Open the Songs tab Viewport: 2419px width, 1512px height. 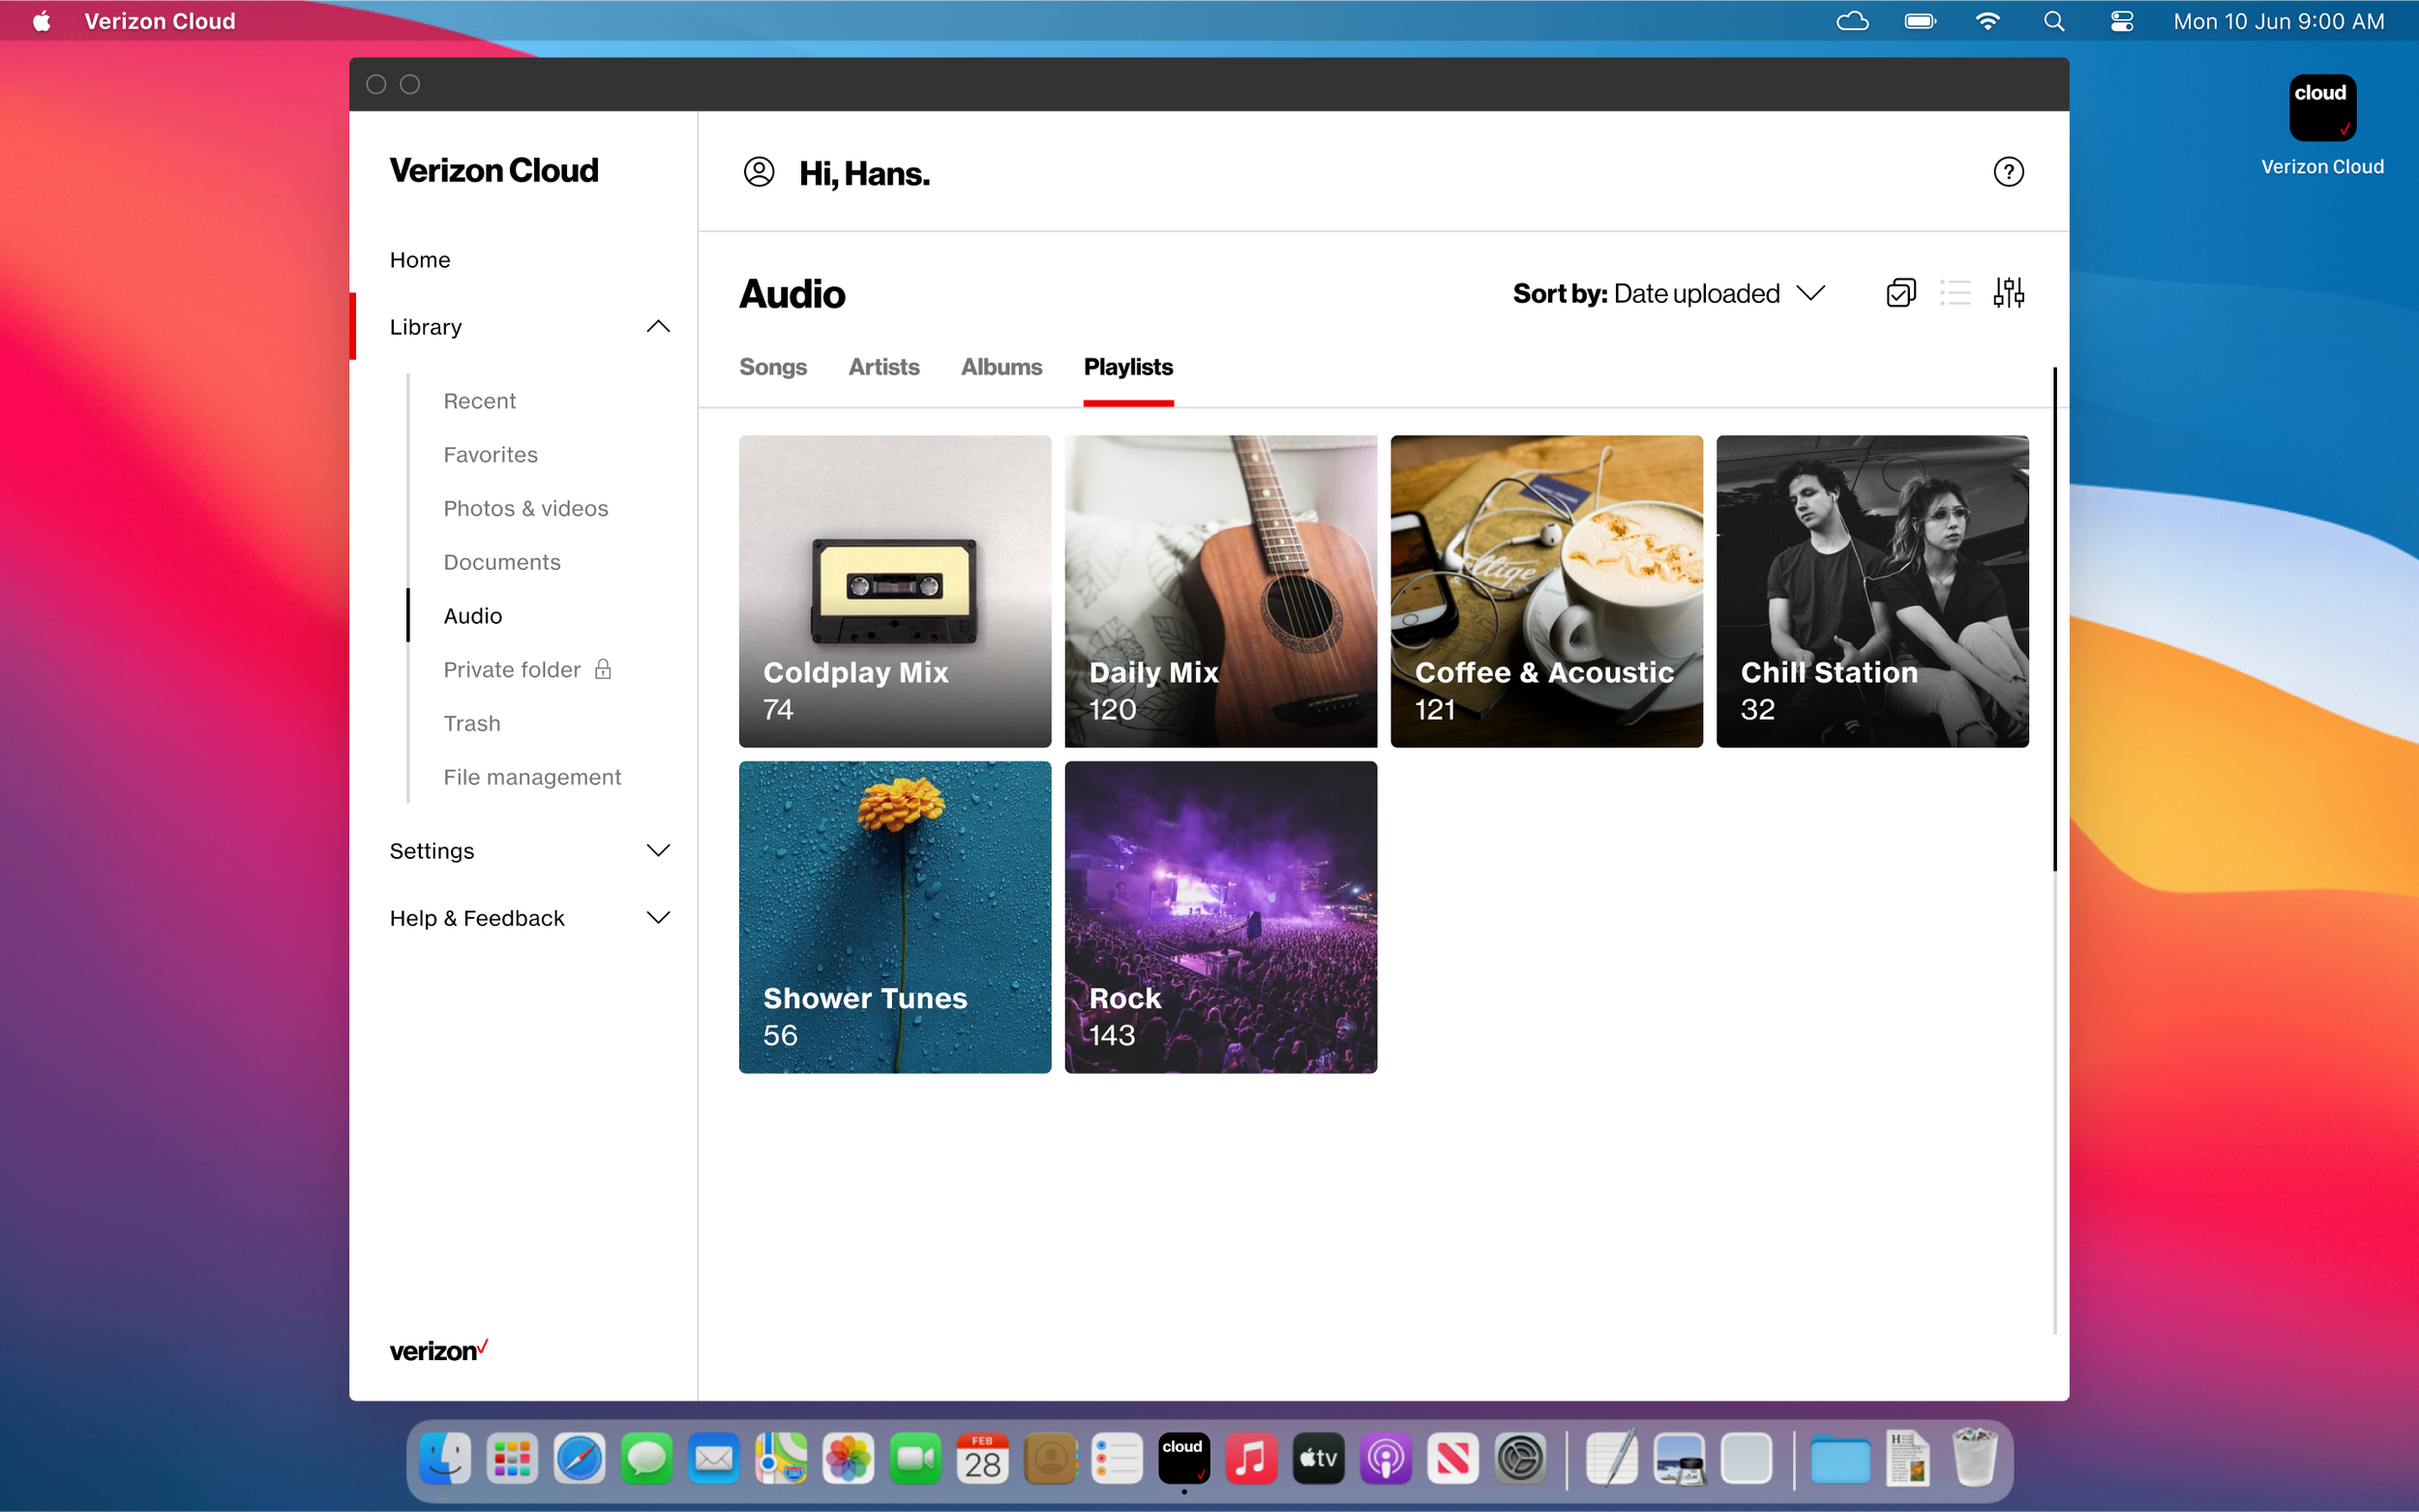(x=773, y=367)
